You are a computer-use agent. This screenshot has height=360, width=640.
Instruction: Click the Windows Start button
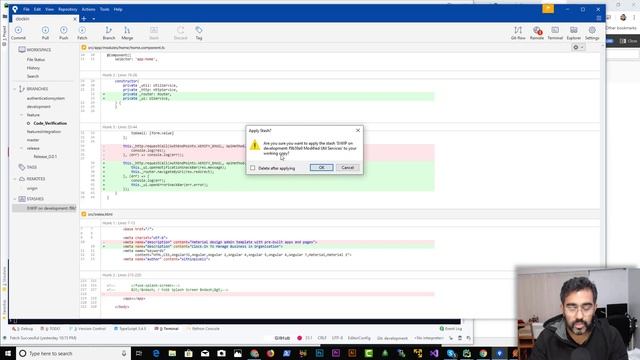pyautogui.click(x=8, y=353)
